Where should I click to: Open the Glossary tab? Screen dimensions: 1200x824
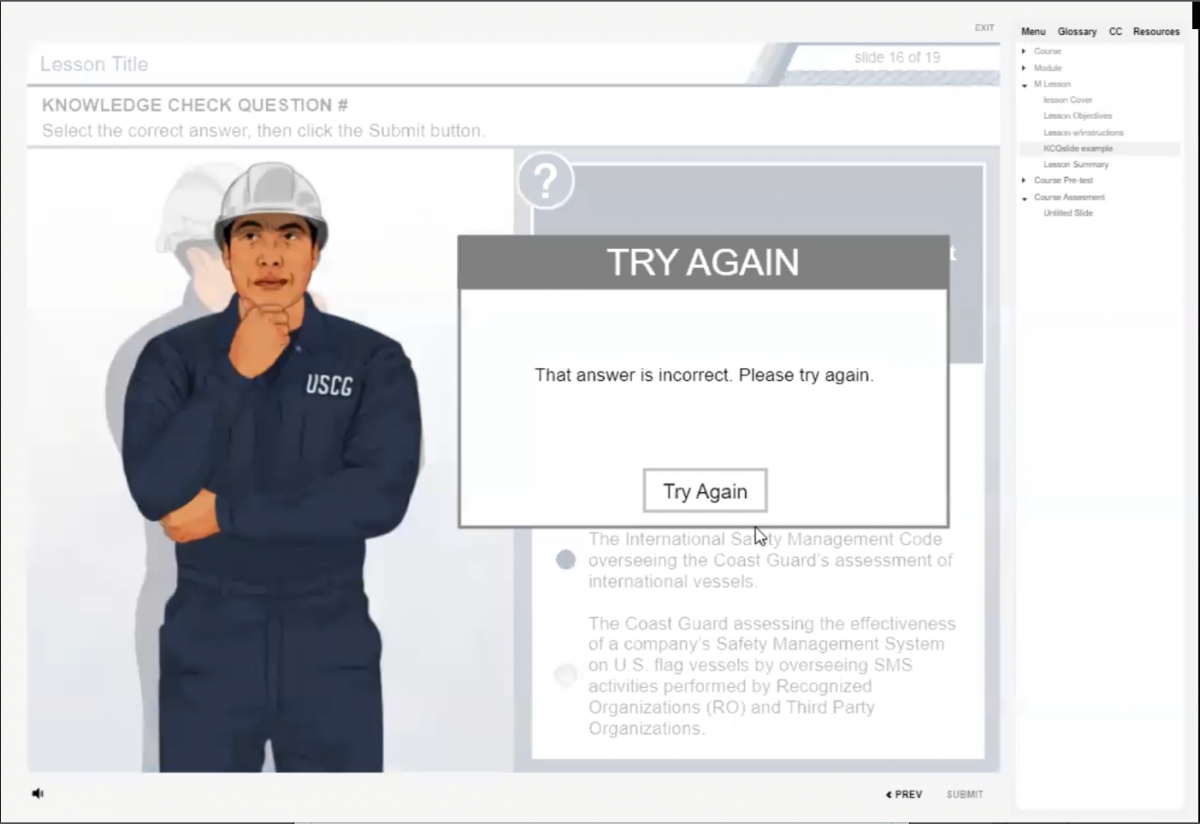pyautogui.click(x=1077, y=32)
